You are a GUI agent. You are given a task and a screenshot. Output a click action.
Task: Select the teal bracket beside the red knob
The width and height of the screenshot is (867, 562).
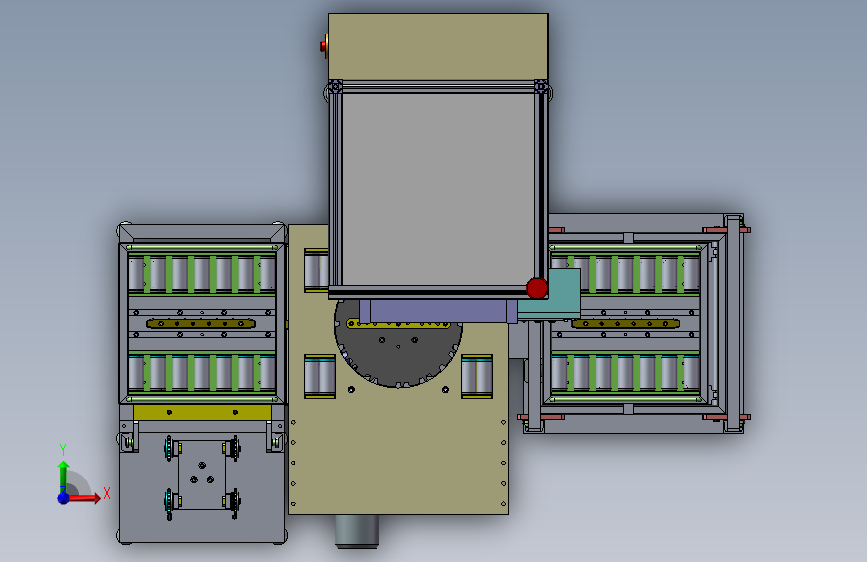click(558, 293)
